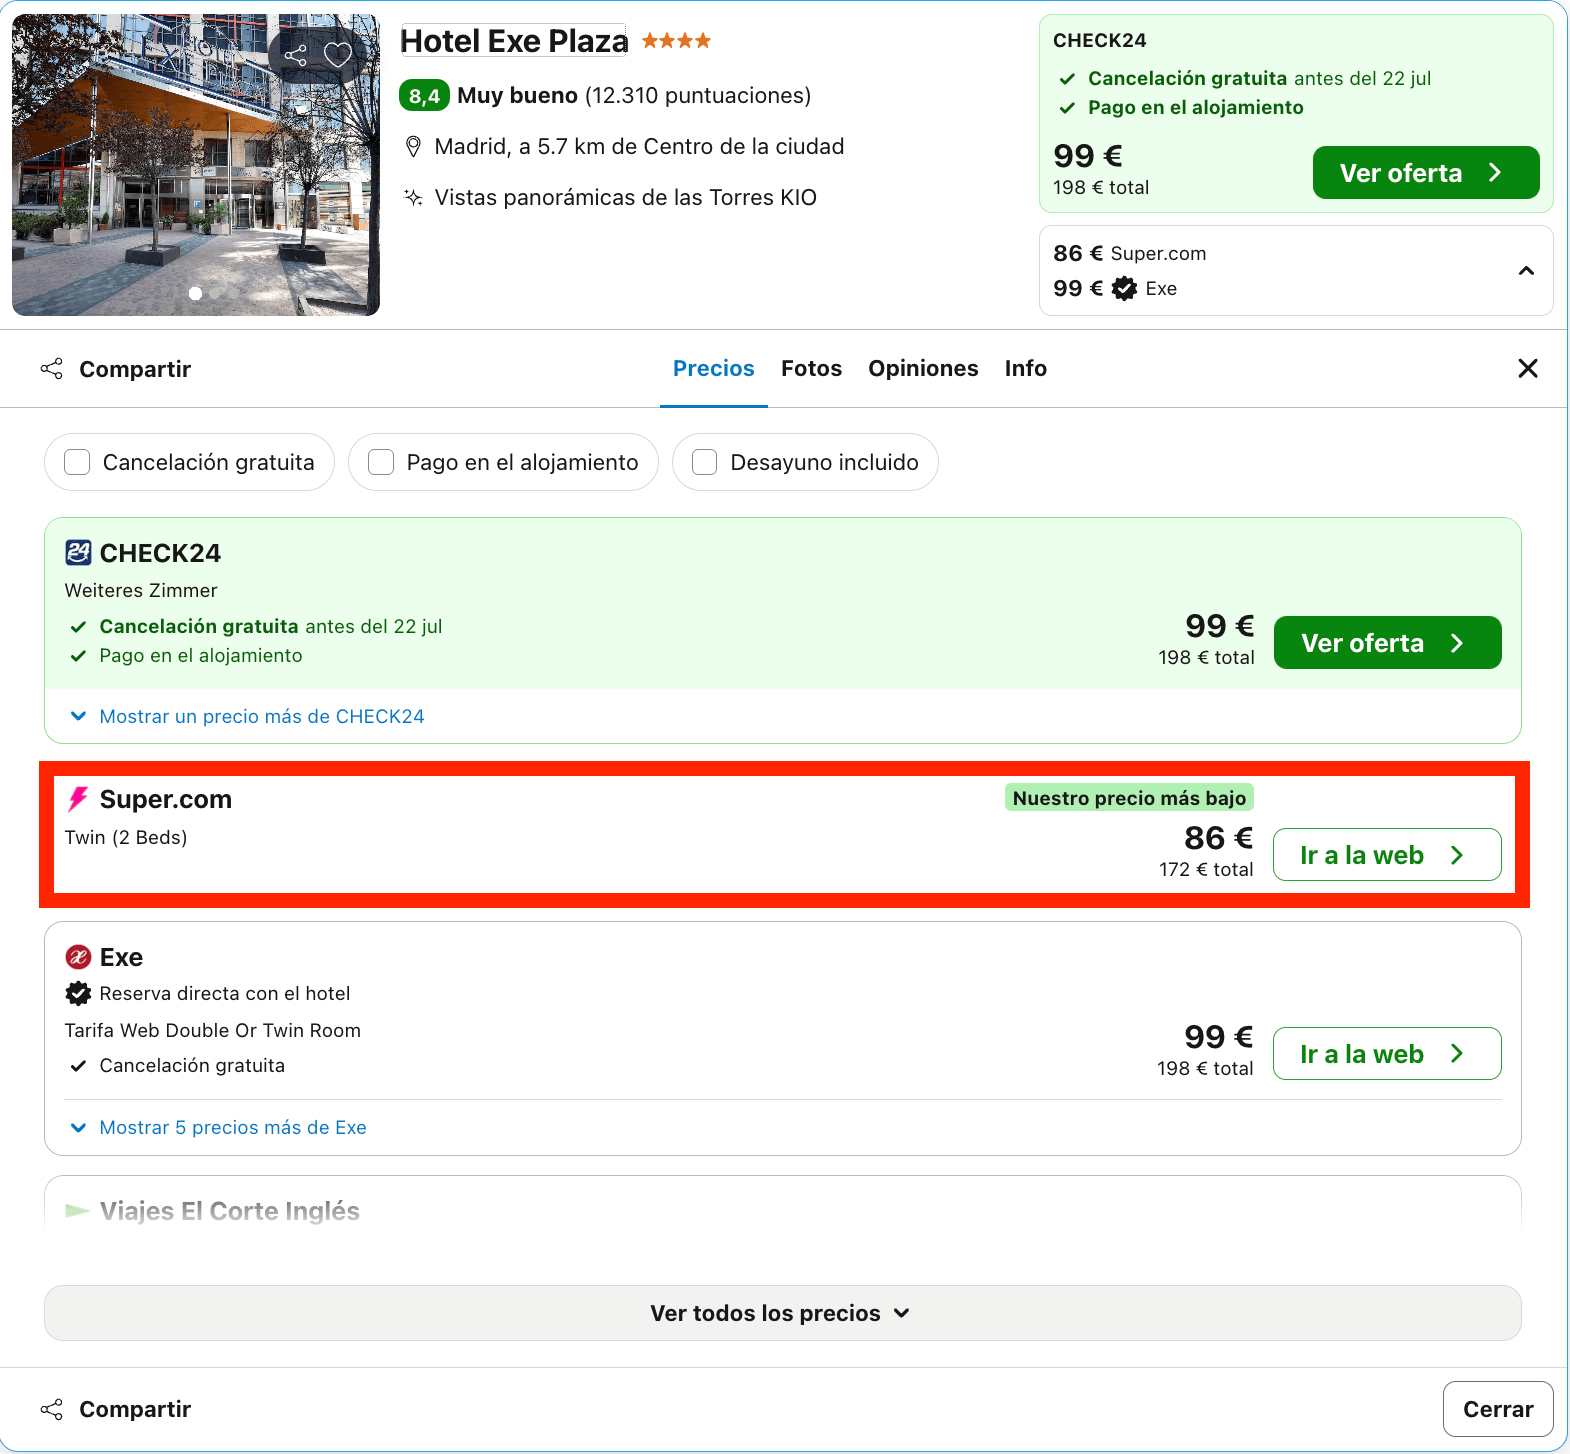The image size is (1570, 1454).
Task: Click Reserva directa con el hotel text
Action: (x=225, y=993)
